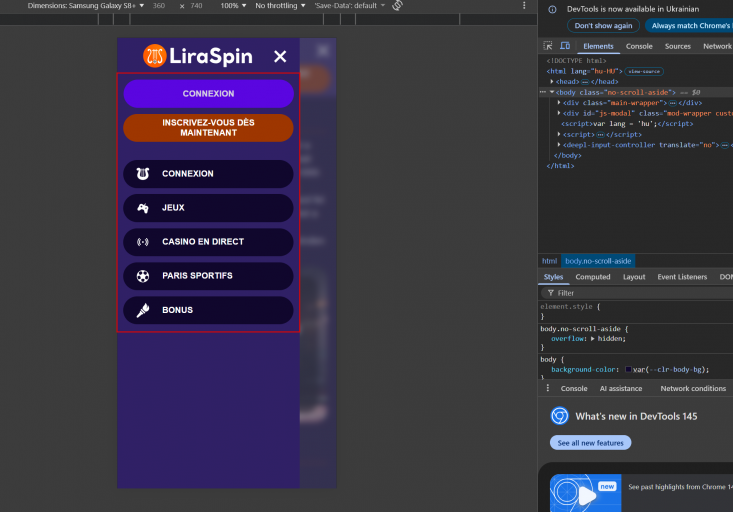The width and height of the screenshot is (733, 512).
Task: Click the live broadcast icon
Action: tap(143, 242)
